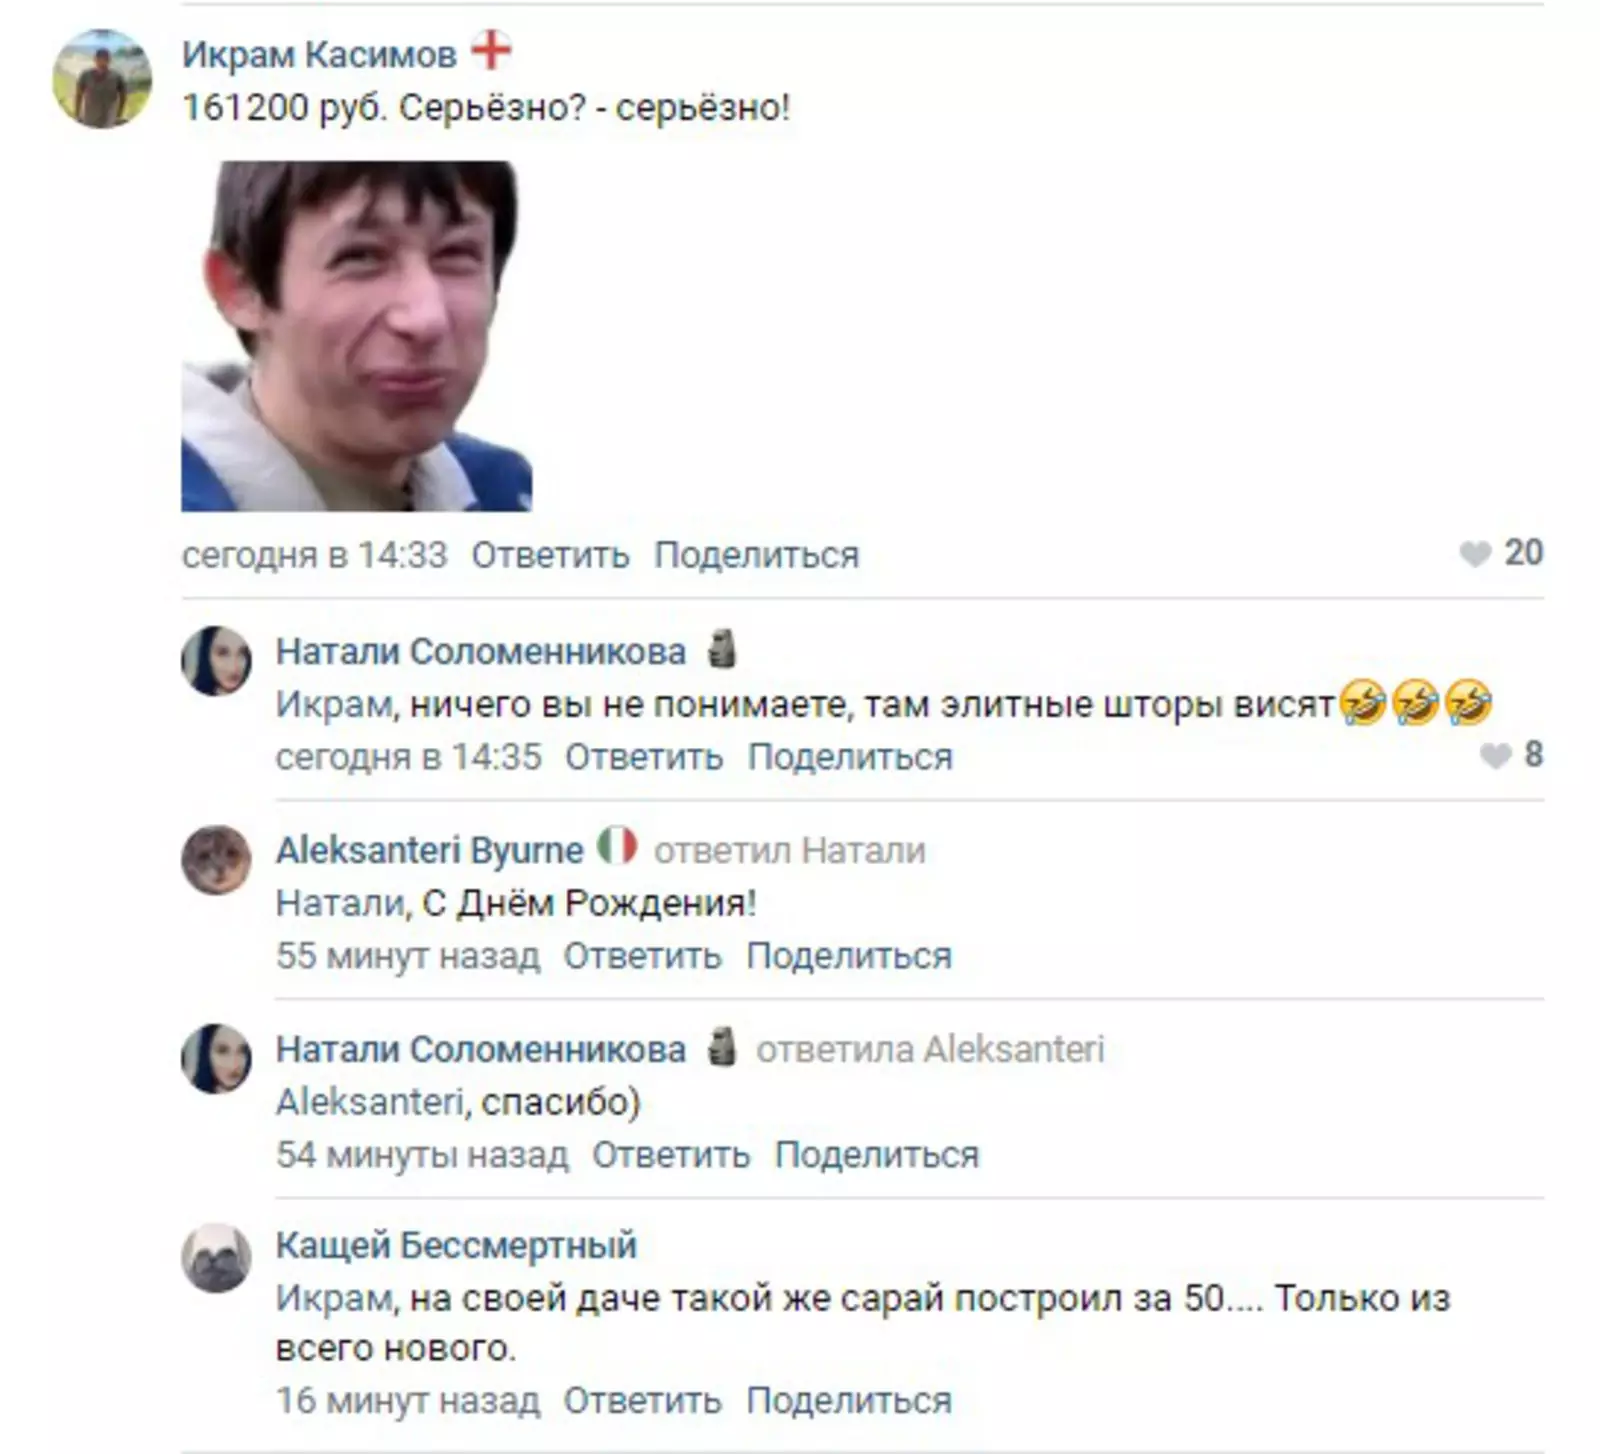Reply to Натали's comment posted at 14:35
The width and height of the screenshot is (1600, 1454).
pos(644,757)
